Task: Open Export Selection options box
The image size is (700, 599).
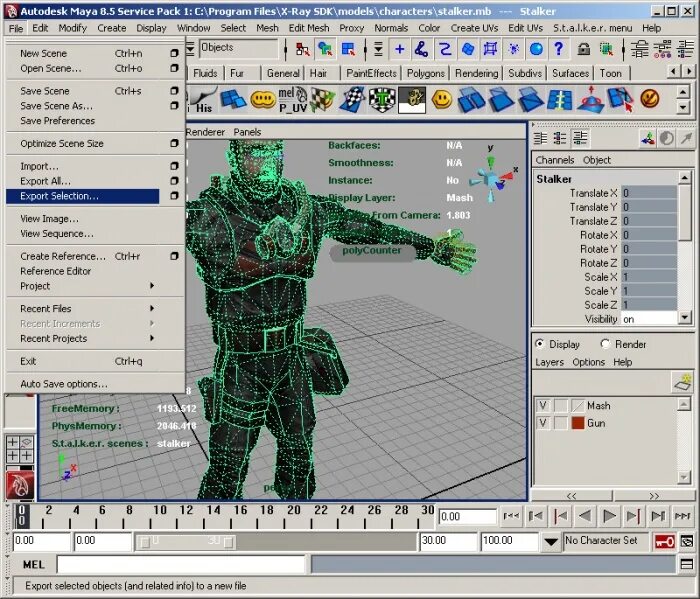Action: 174,196
